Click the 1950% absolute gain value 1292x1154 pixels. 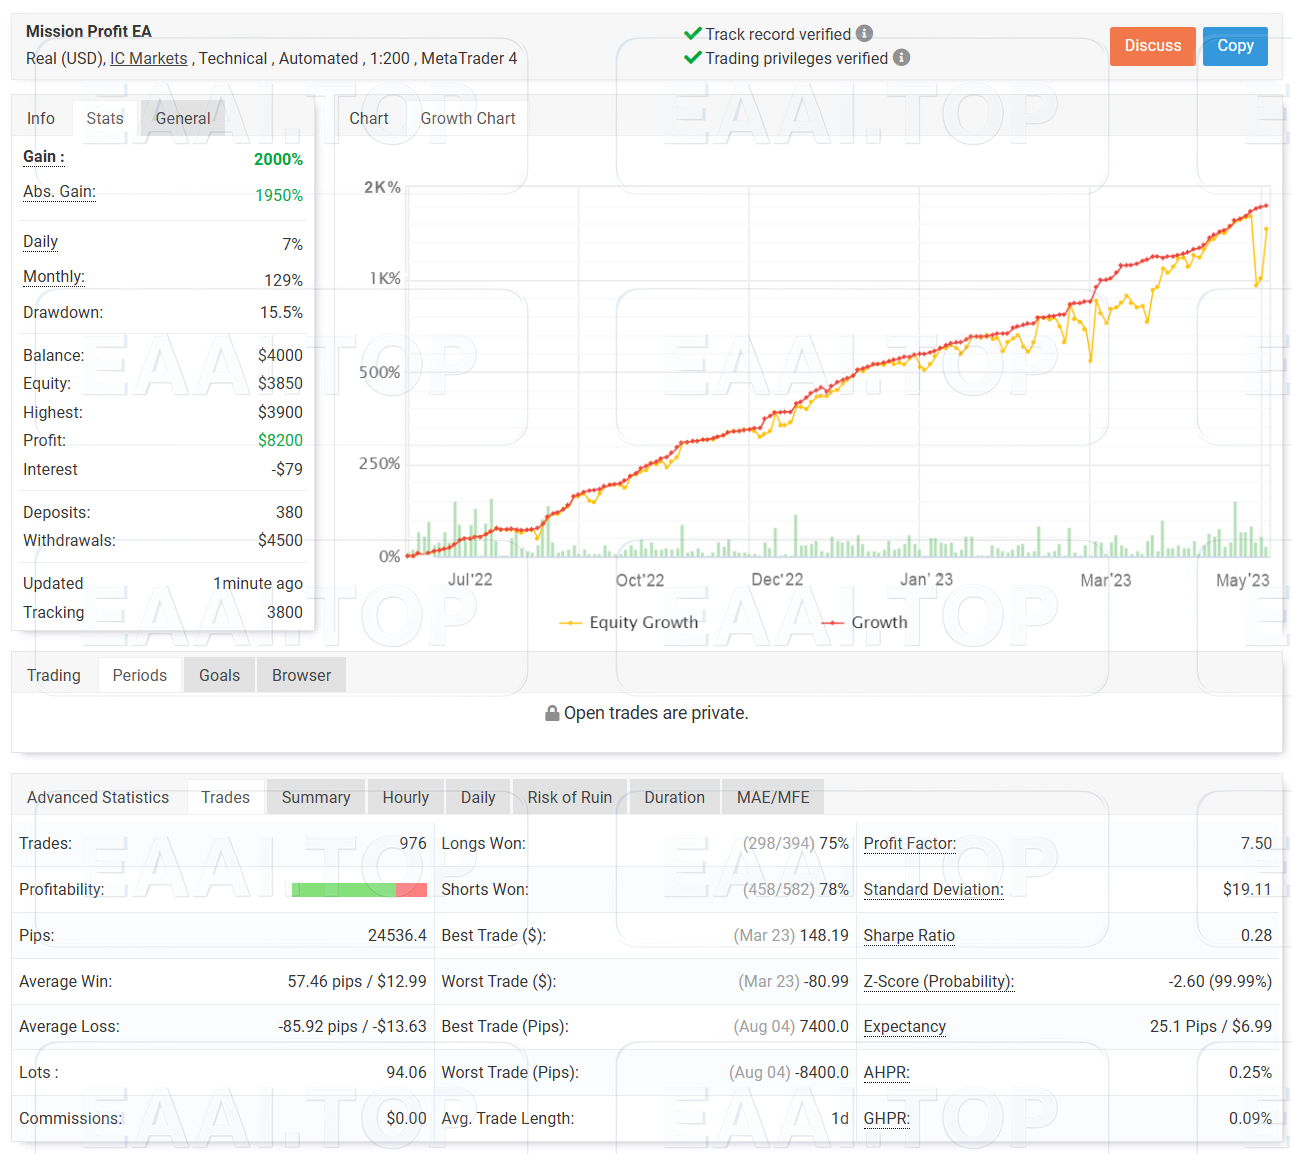(279, 196)
